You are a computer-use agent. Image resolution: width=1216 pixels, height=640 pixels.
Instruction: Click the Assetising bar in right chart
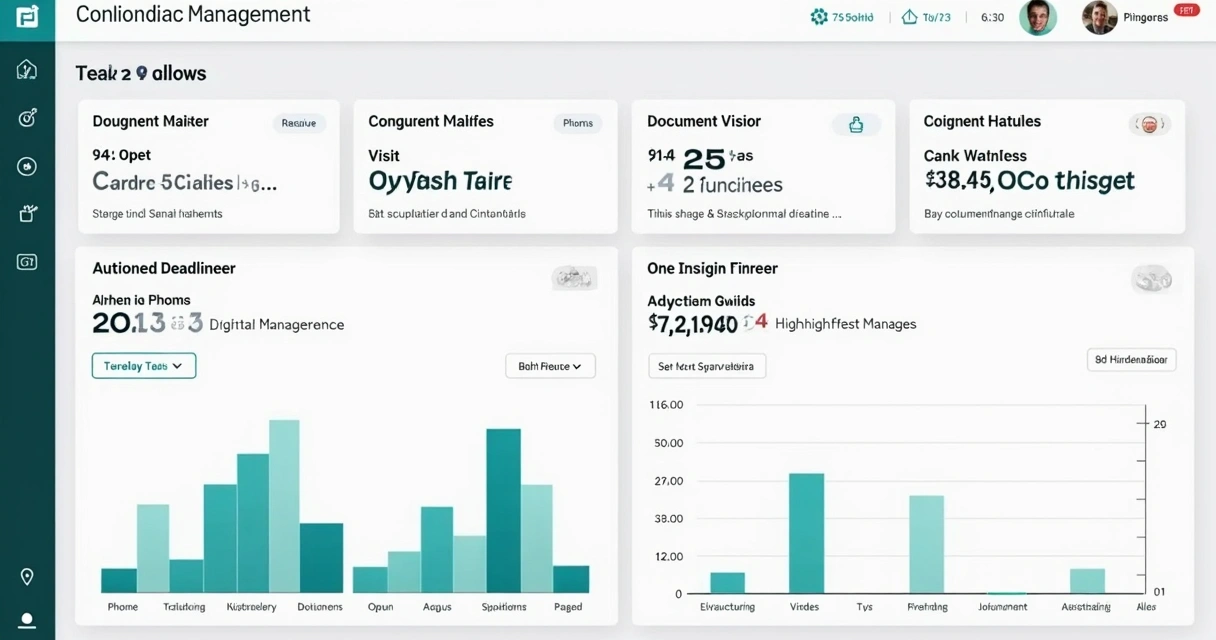point(1087,581)
